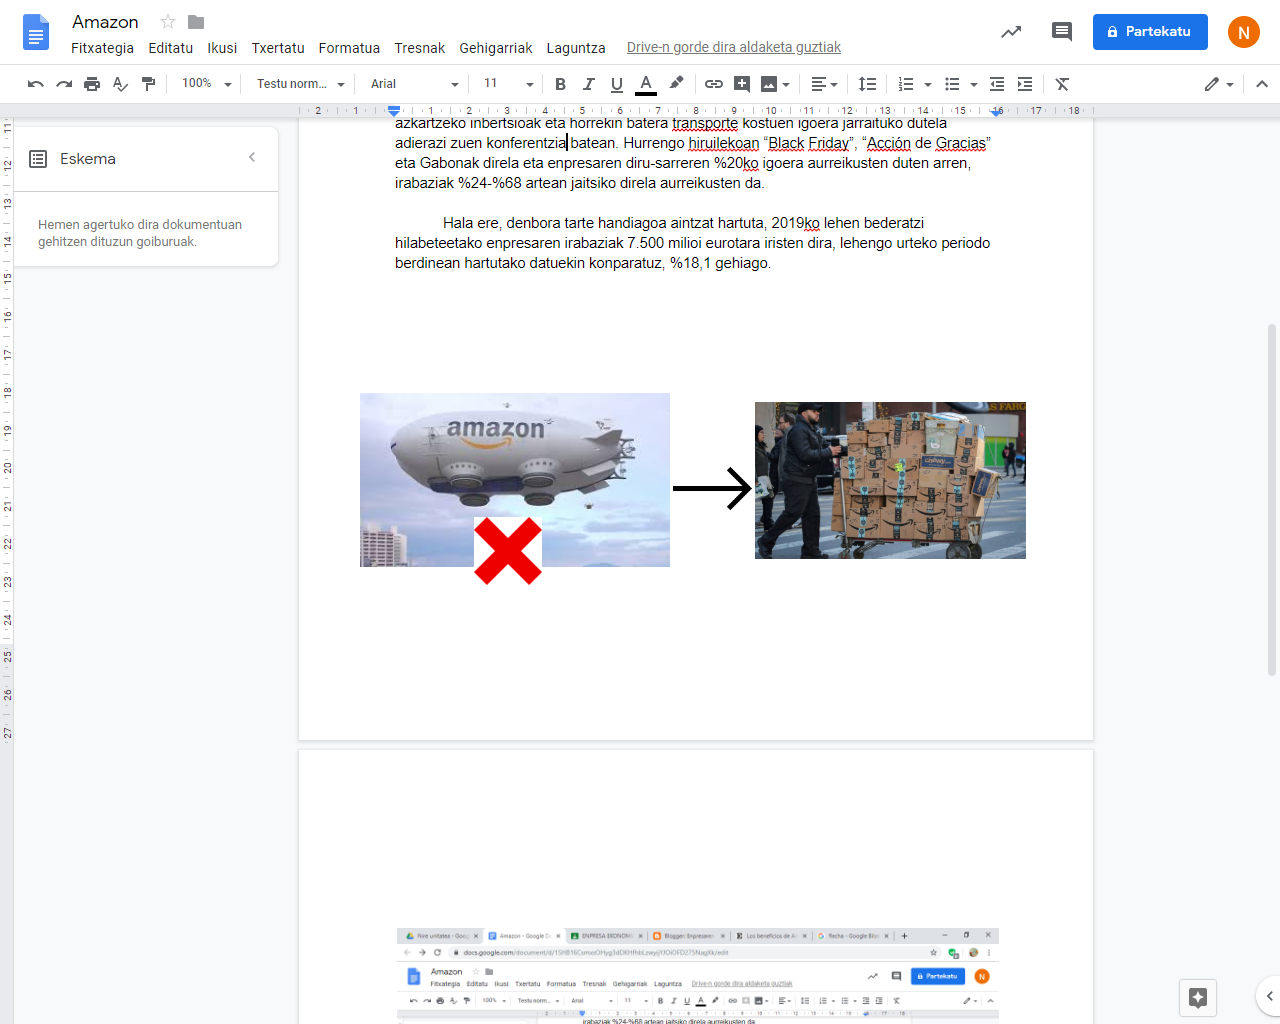Run spelling and grammar check icon
The width and height of the screenshot is (1280, 1024).
tap(120, 84)
